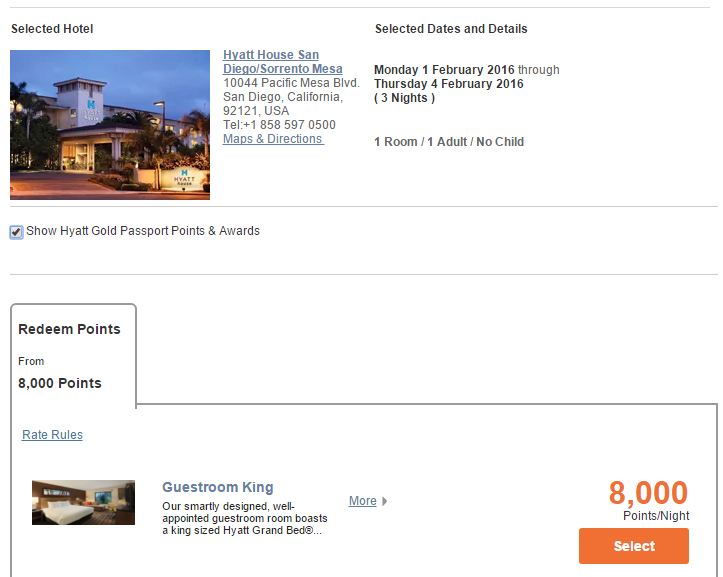723x577 pixels.
Task: Click the From 8,000 Points text in the tab
Action: tap(59, 374)
